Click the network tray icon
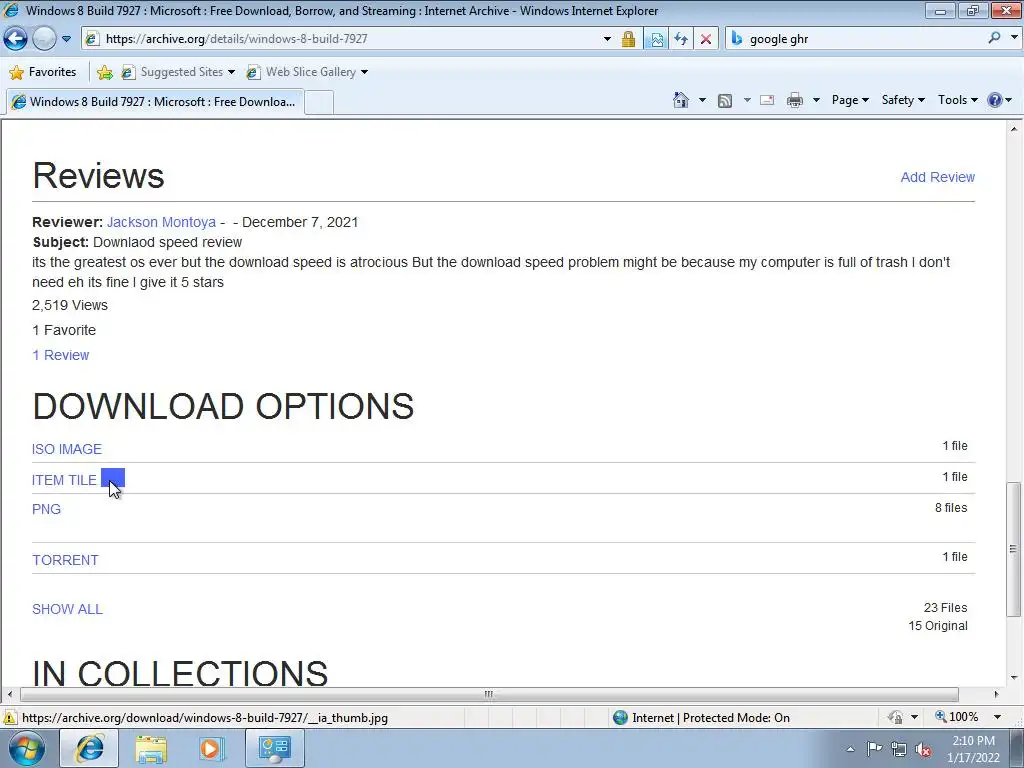Image resolution: width=1024 pixels, height=768 pixels. tap(899, 749)
